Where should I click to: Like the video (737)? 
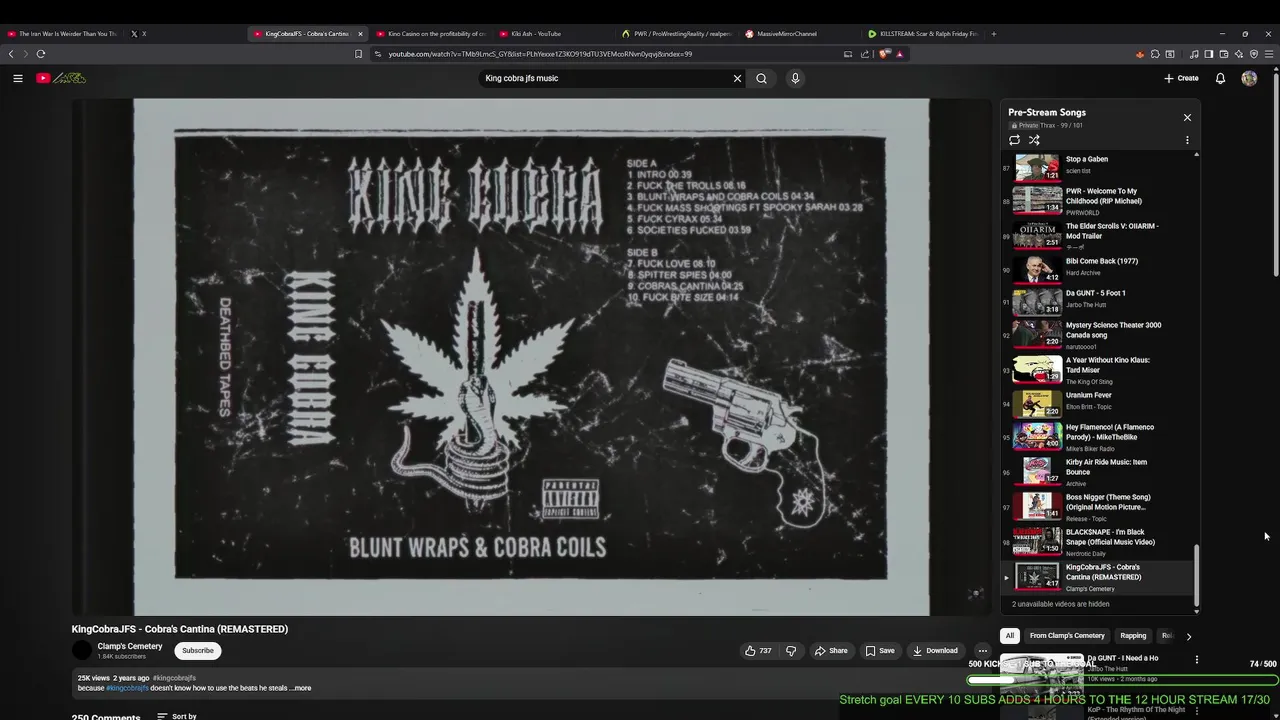(x=758, y=650)
